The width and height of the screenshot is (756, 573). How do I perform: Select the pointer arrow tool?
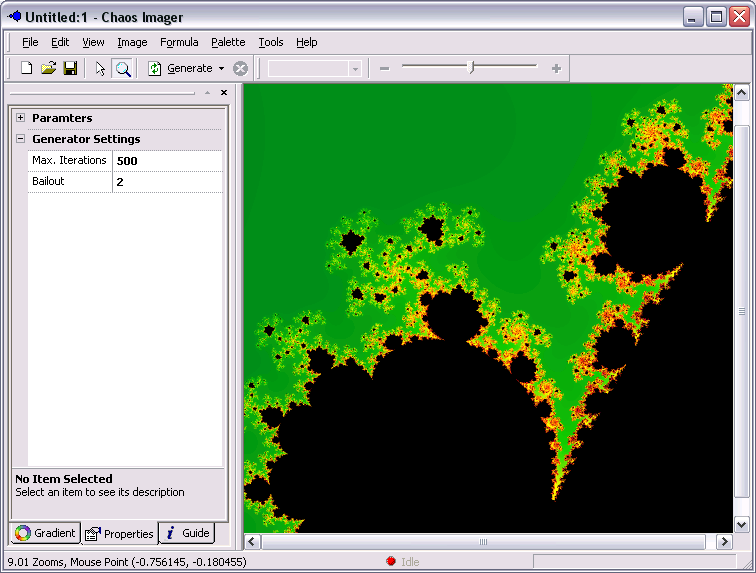[x=100, y=68]
